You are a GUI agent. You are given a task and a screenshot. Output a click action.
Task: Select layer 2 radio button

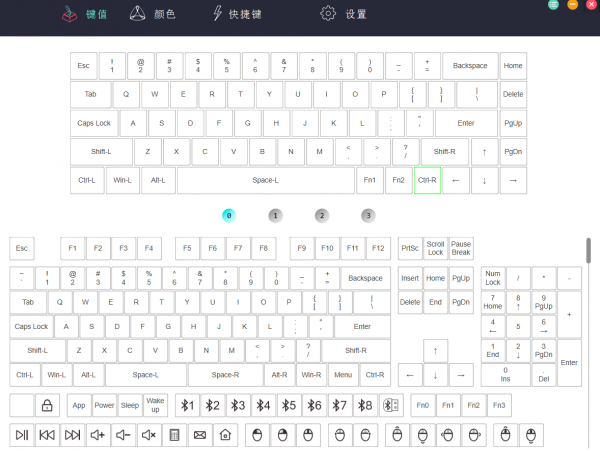(x=322, y=215)
